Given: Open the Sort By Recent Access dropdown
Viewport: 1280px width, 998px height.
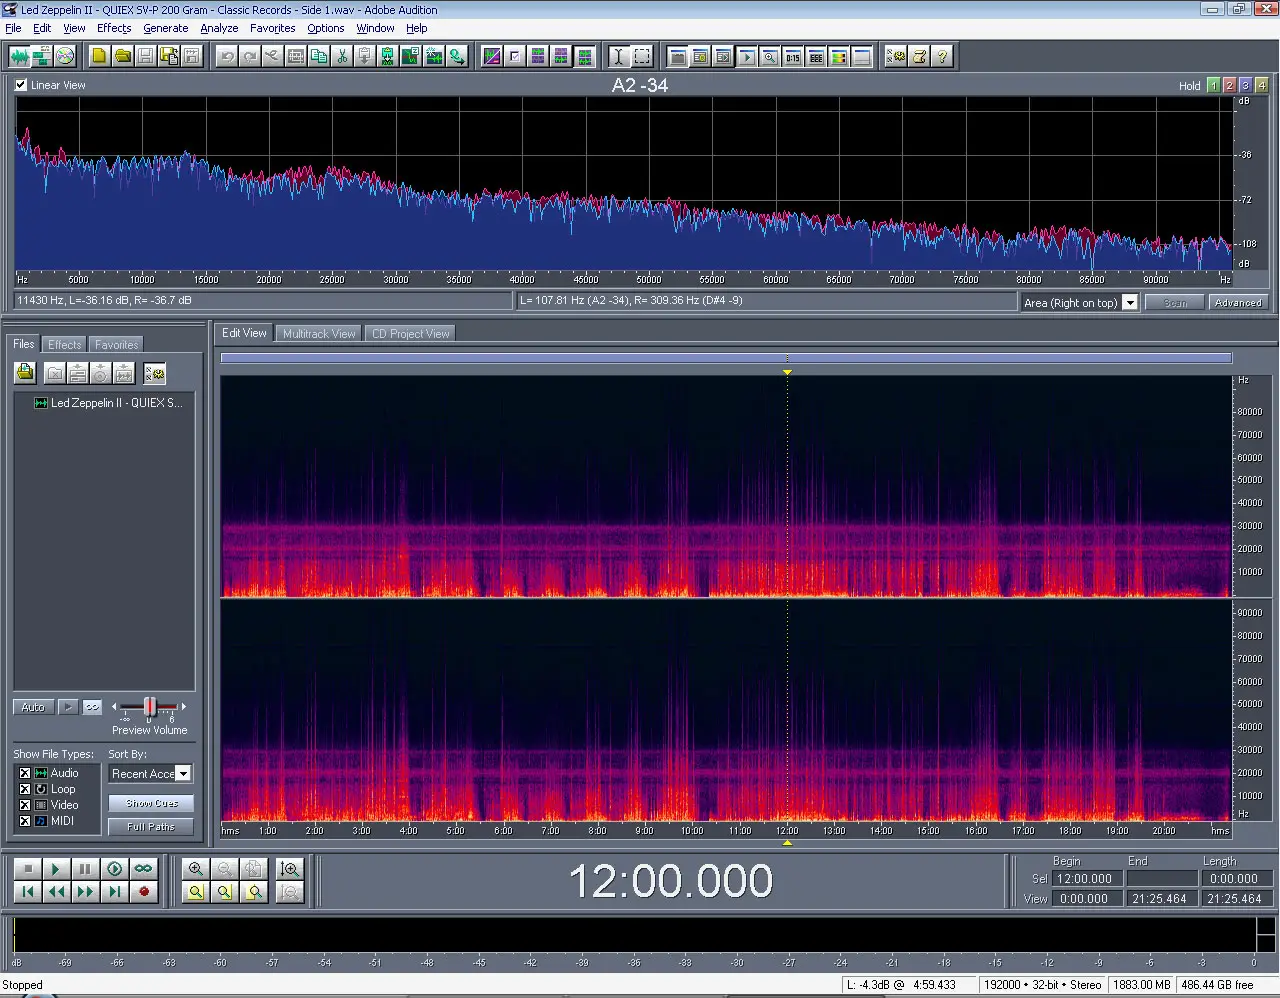Looking at the screenshot, I should point(183,774).
